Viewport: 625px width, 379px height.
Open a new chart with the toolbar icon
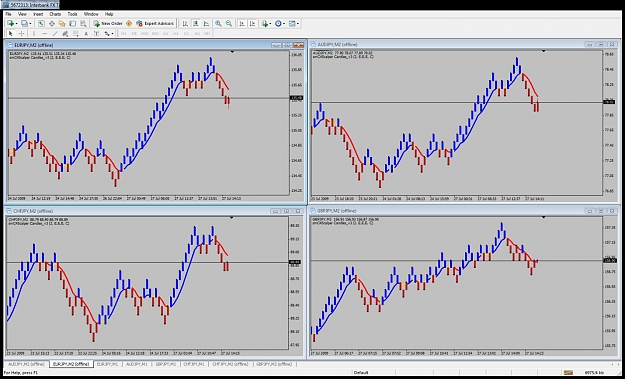pos(10,24)
